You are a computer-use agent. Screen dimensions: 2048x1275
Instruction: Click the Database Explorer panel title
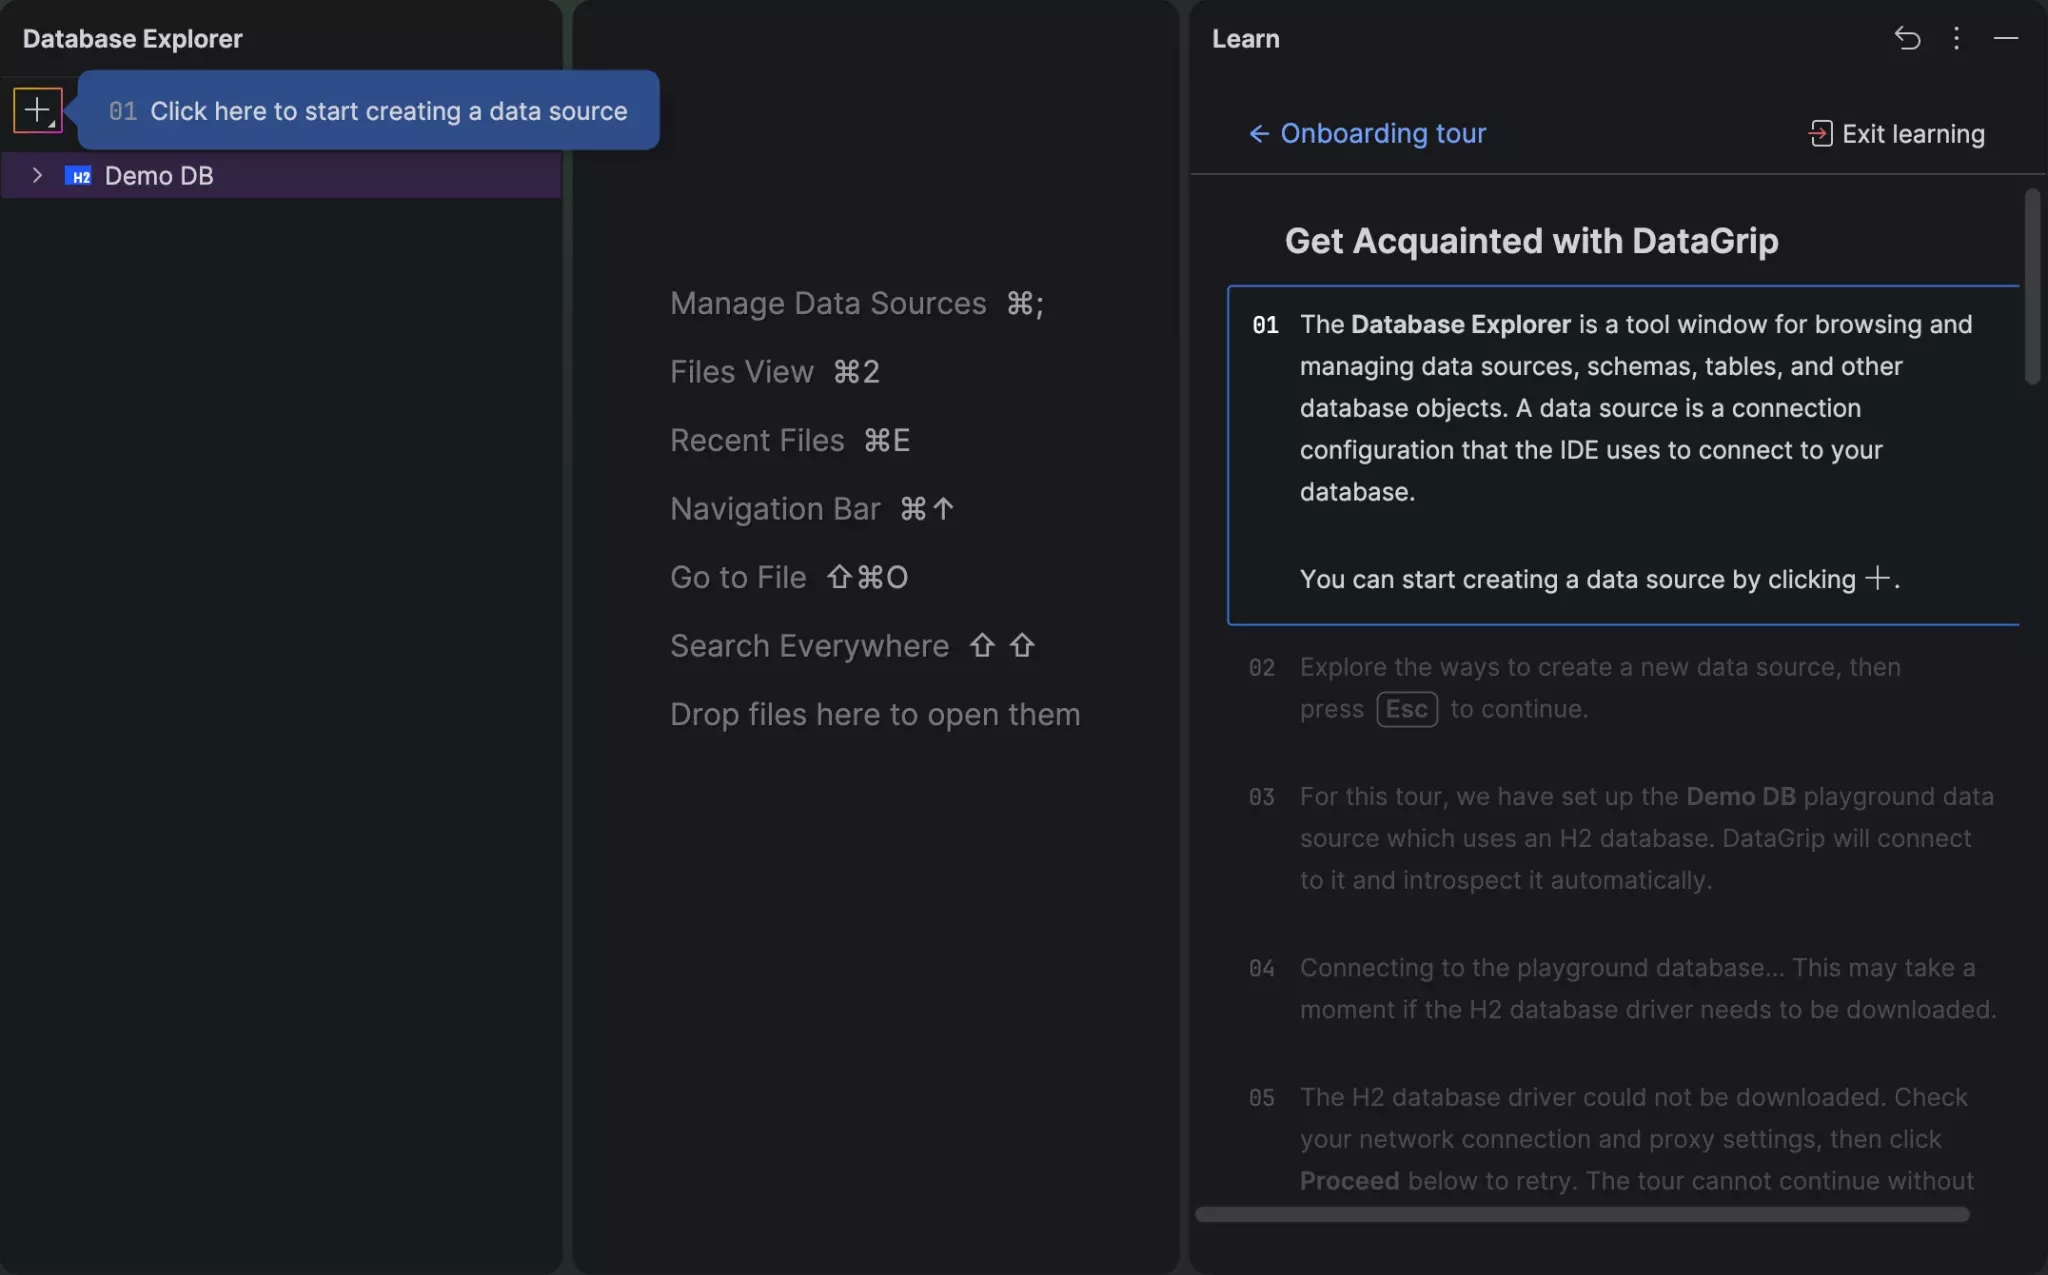(132, 38)
